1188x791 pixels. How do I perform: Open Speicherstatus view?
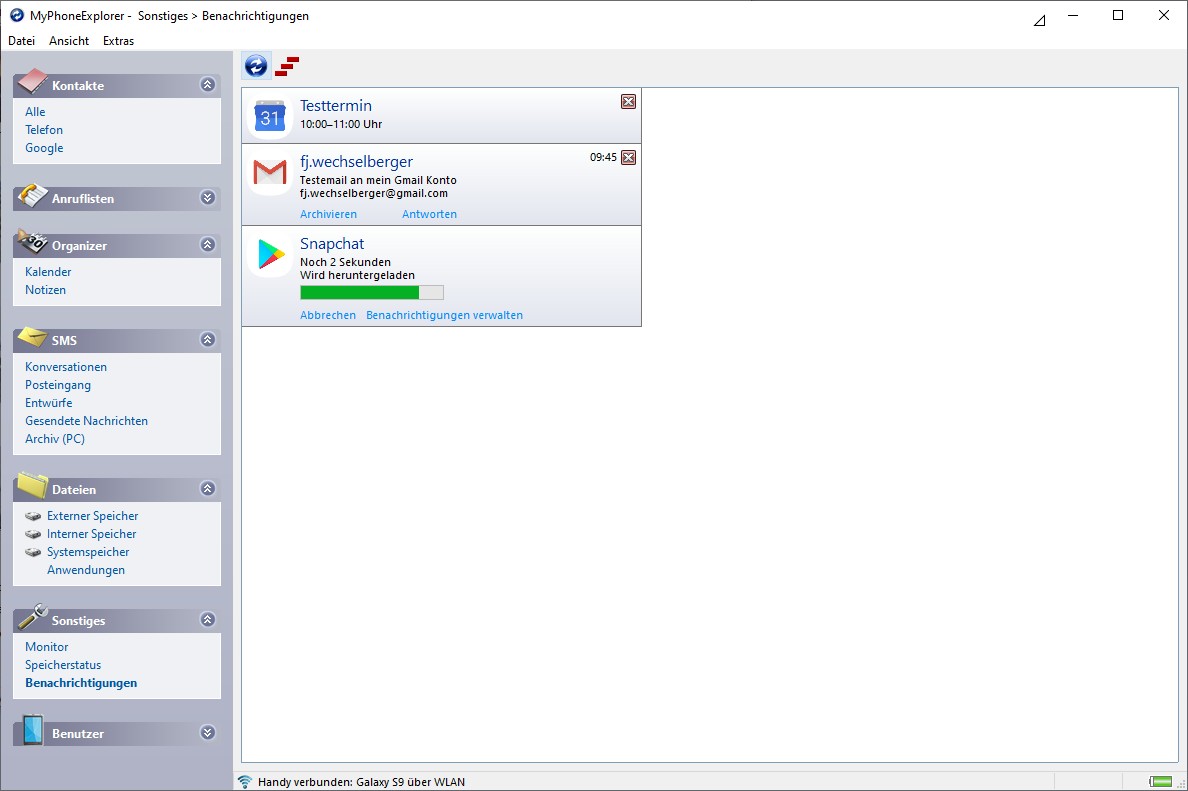point(63,665)
